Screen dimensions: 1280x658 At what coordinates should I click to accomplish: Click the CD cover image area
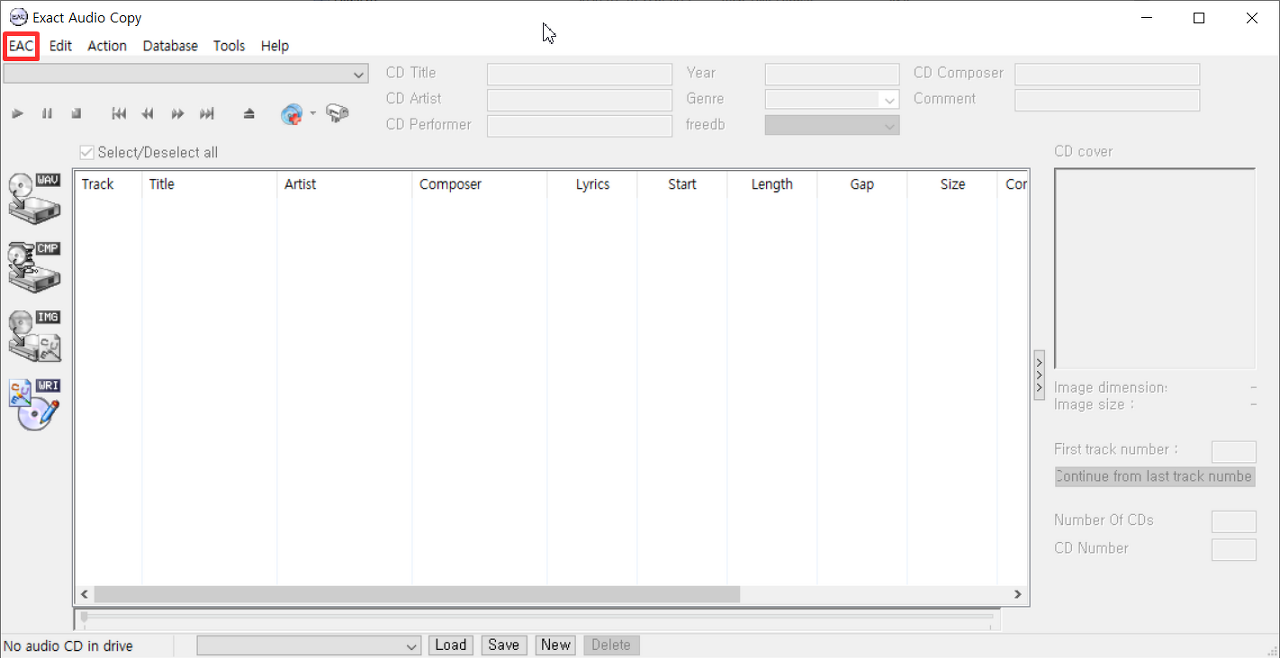pyautogui.click(x=1155, y=269)
